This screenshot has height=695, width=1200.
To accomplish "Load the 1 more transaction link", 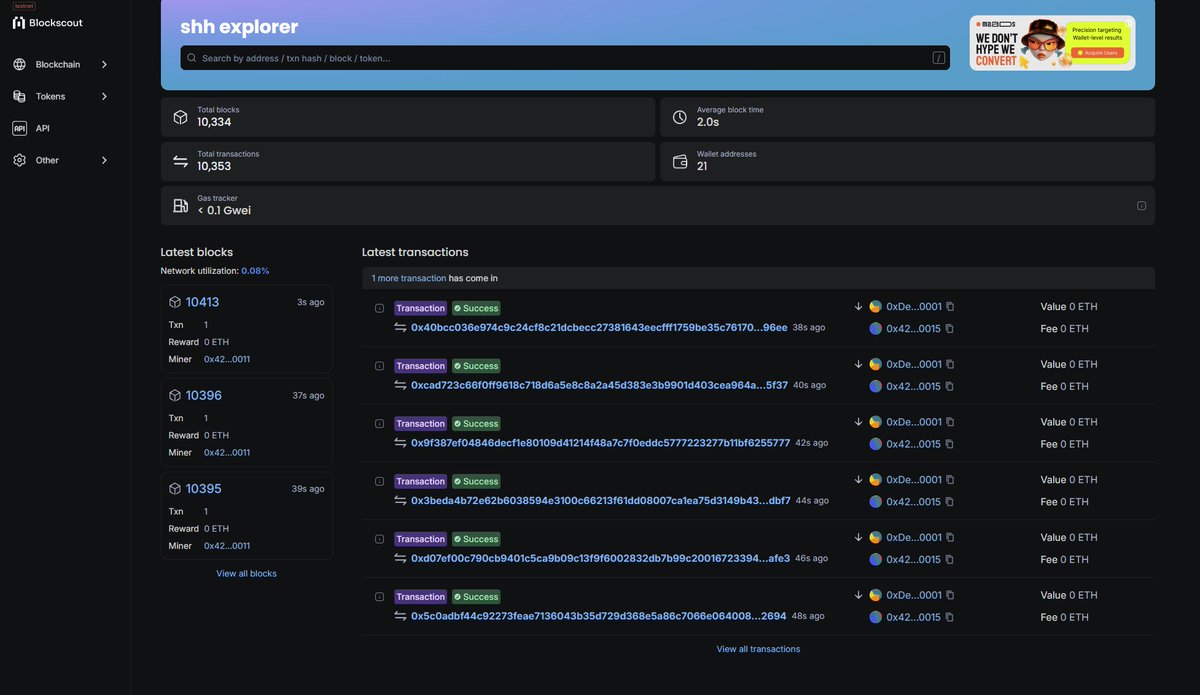I will point(409,278).
